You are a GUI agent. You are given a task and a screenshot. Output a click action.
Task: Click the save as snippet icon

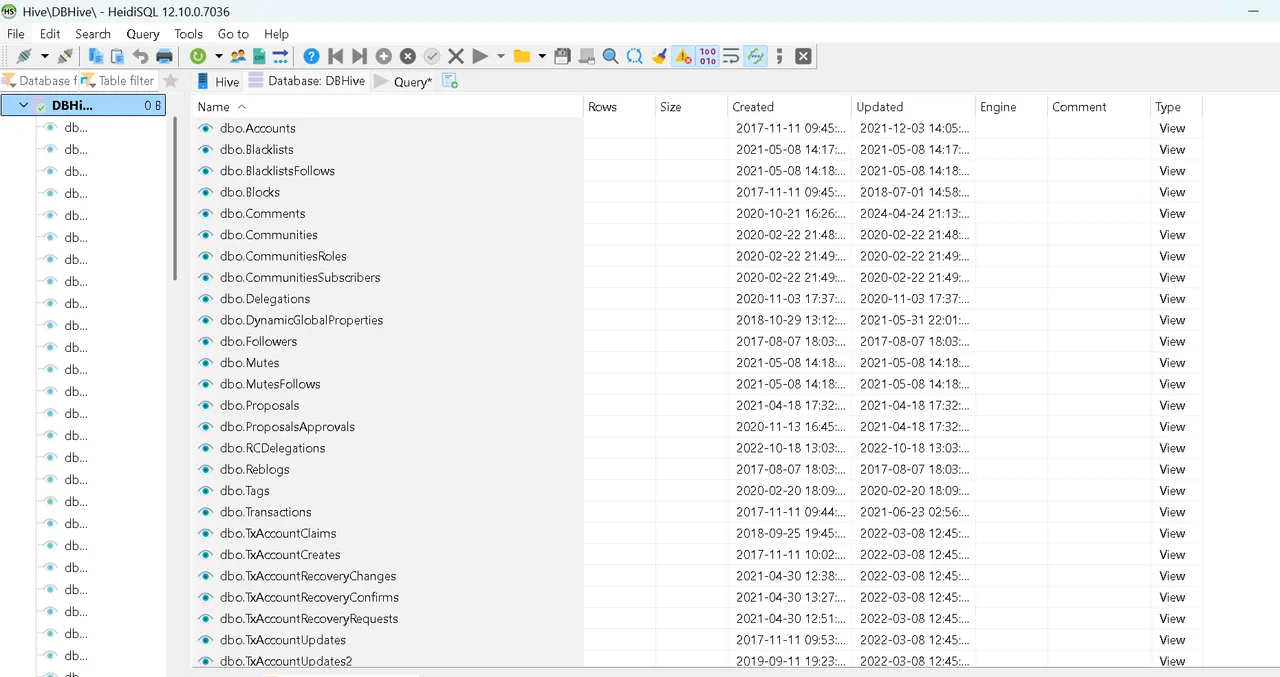pyautogui.click(x=587, y=56)
